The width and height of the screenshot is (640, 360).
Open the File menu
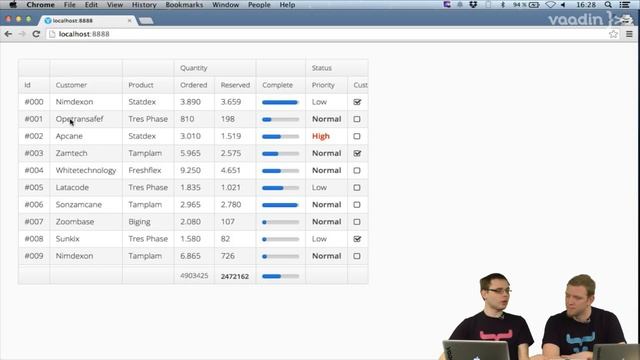[70, 5]
